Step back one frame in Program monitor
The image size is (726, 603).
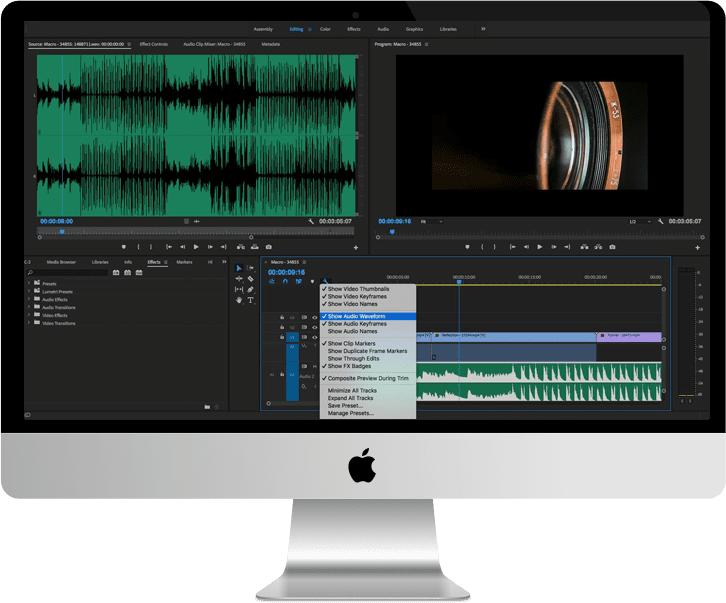[526, 247]
